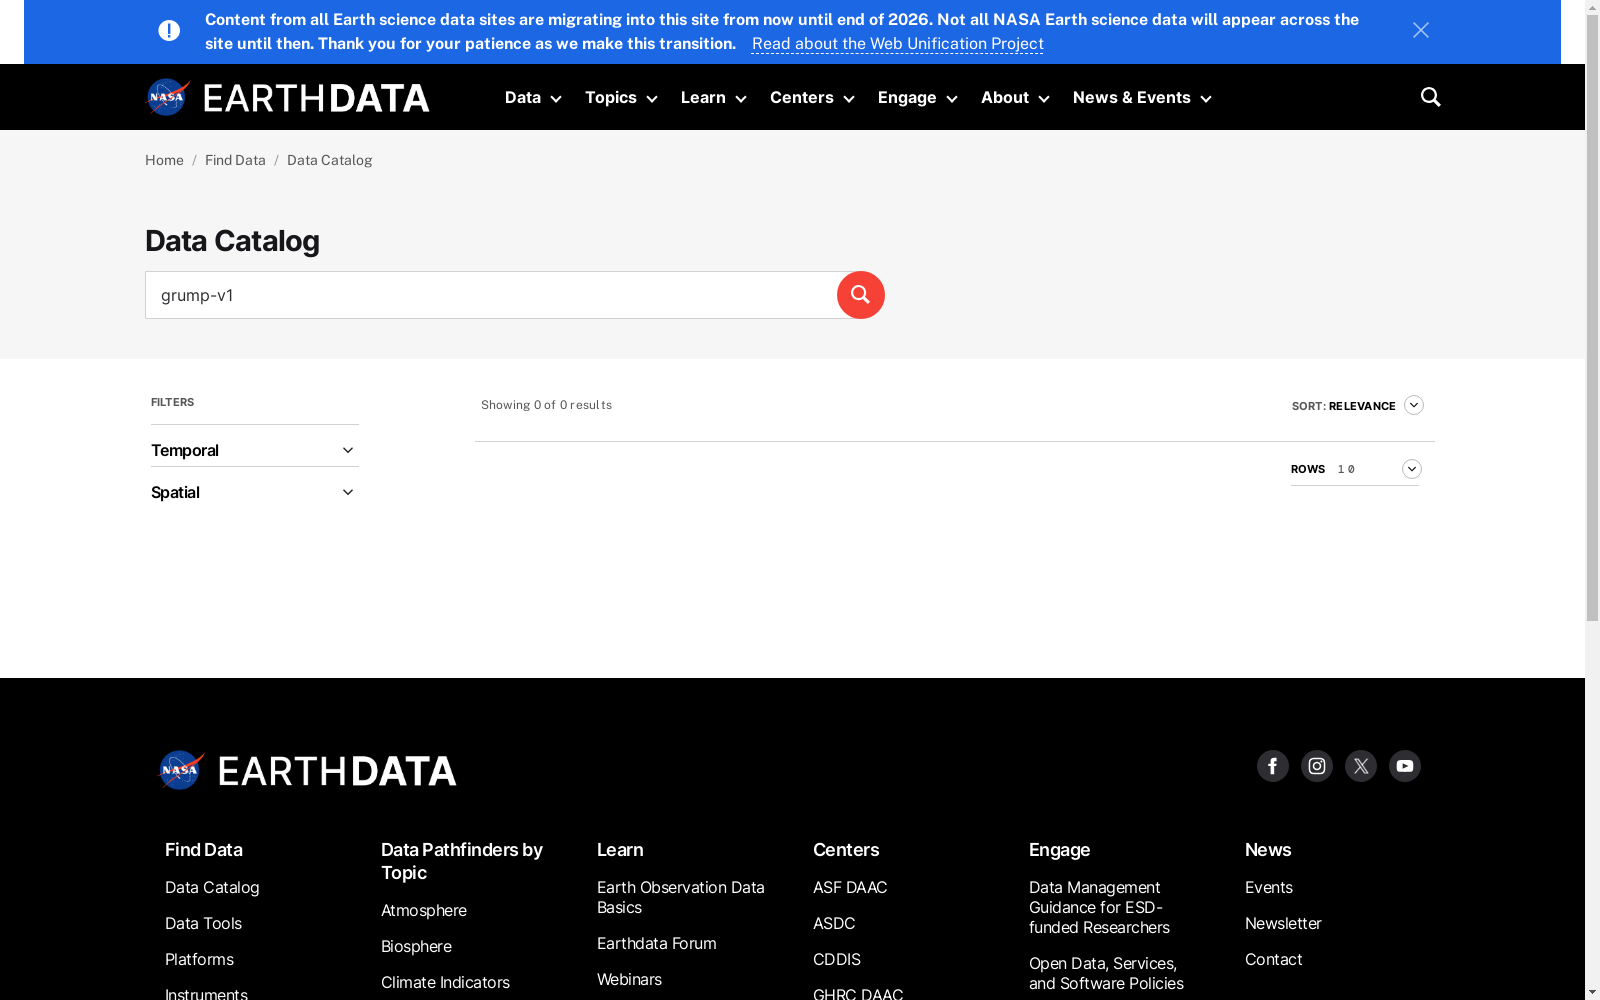The image size is (1600, 1000).
Task: Open the Engage menu
Action: [917, 97]
